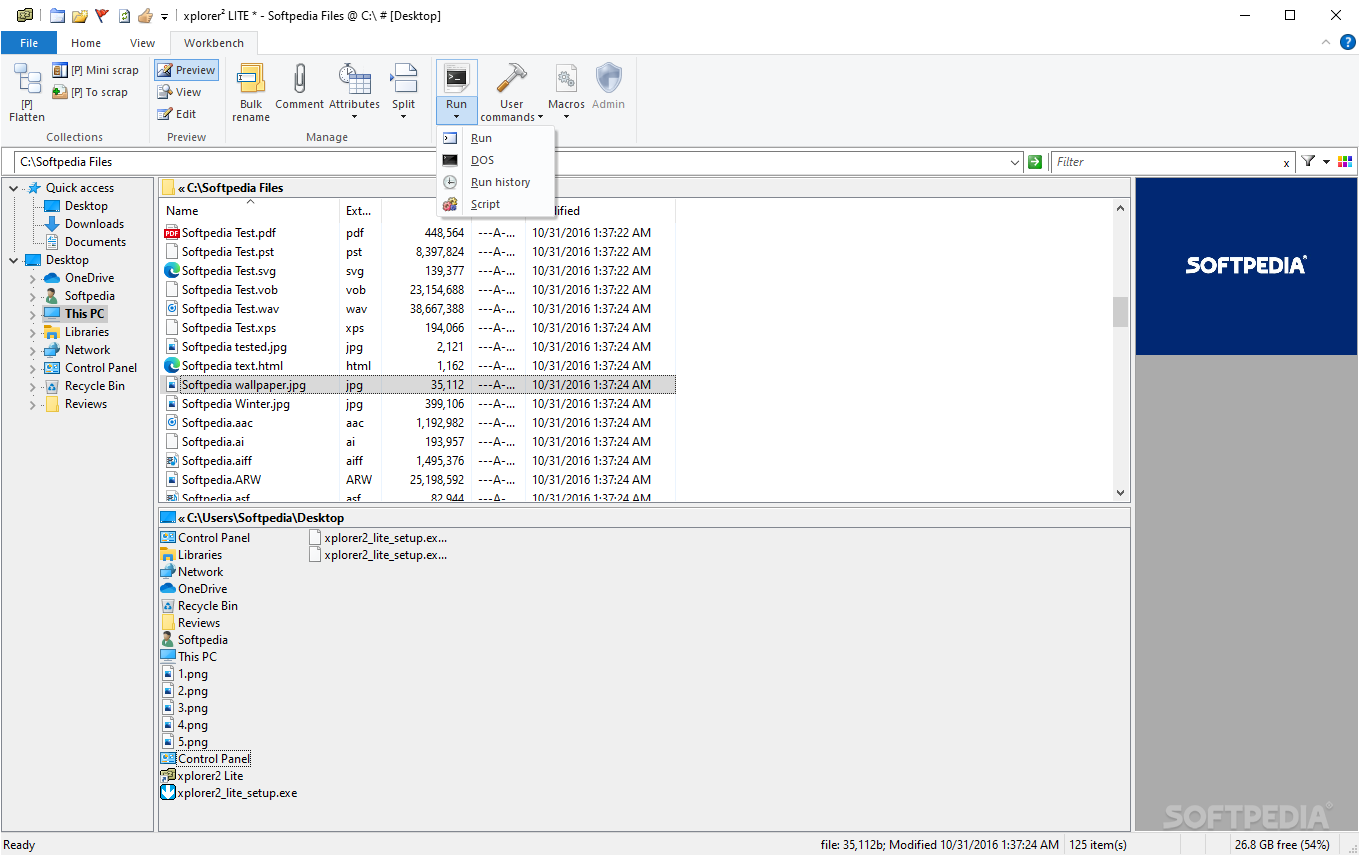Switch to the Home ribbon tab
This screenshot has height=856, width=1360.
point(86,43)
